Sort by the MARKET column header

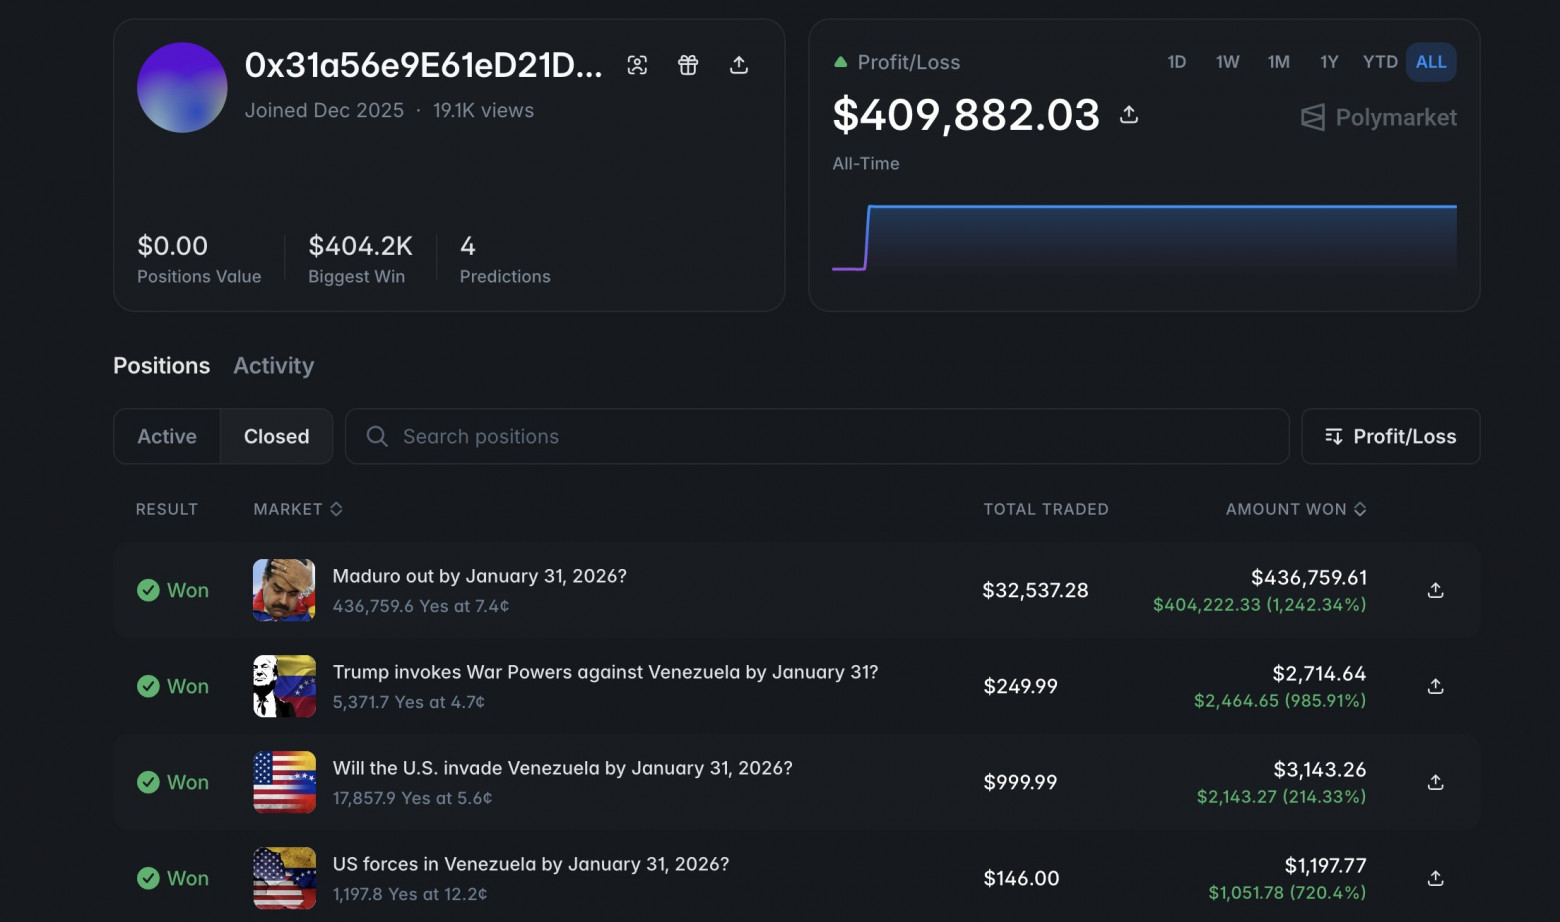click(x=298, y=509)
